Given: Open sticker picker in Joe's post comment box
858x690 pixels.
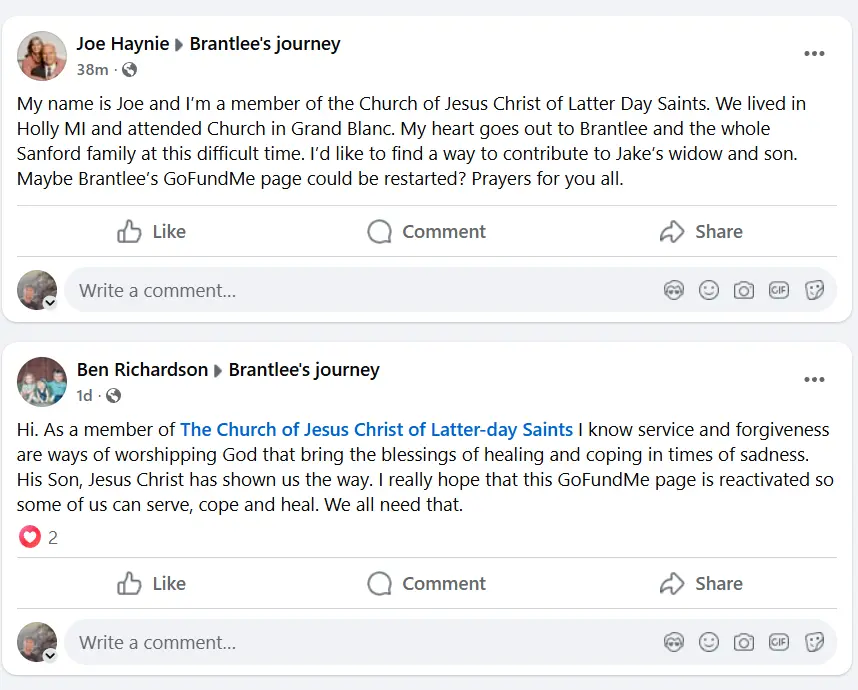Looking at the screenshot, I should tap(814, 291).
